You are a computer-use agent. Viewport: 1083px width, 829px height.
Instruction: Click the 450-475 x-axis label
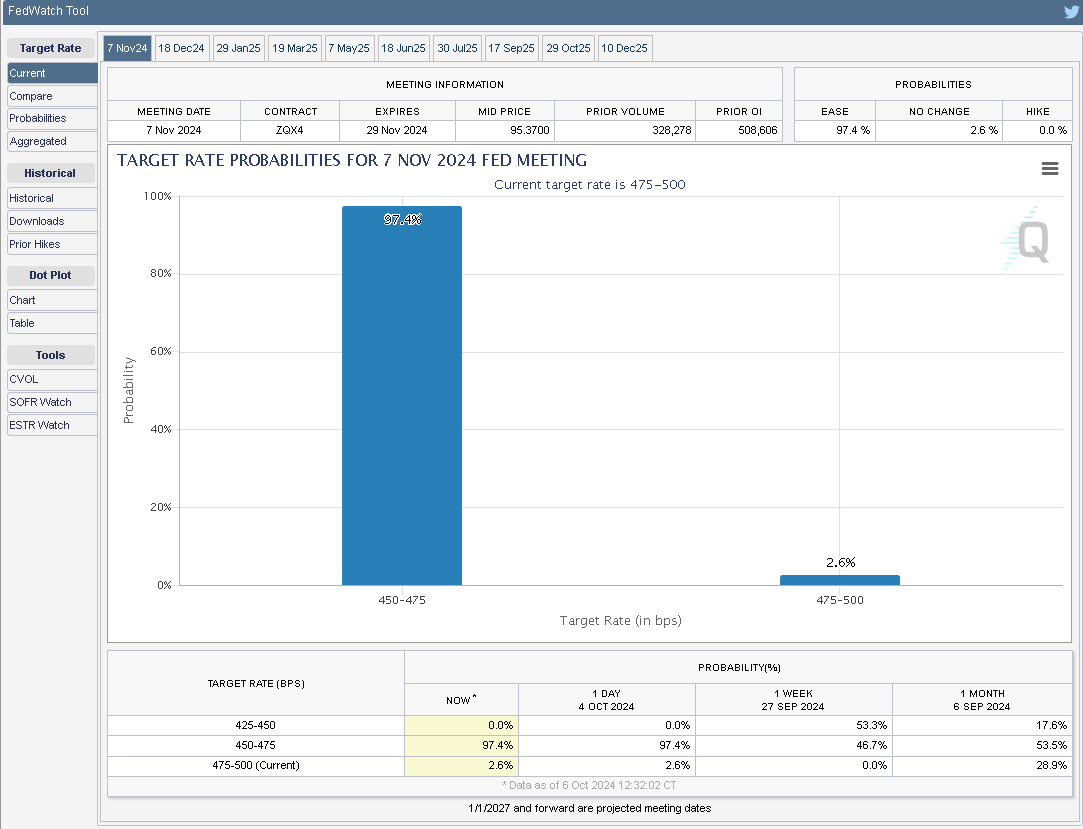click(402, 600)
